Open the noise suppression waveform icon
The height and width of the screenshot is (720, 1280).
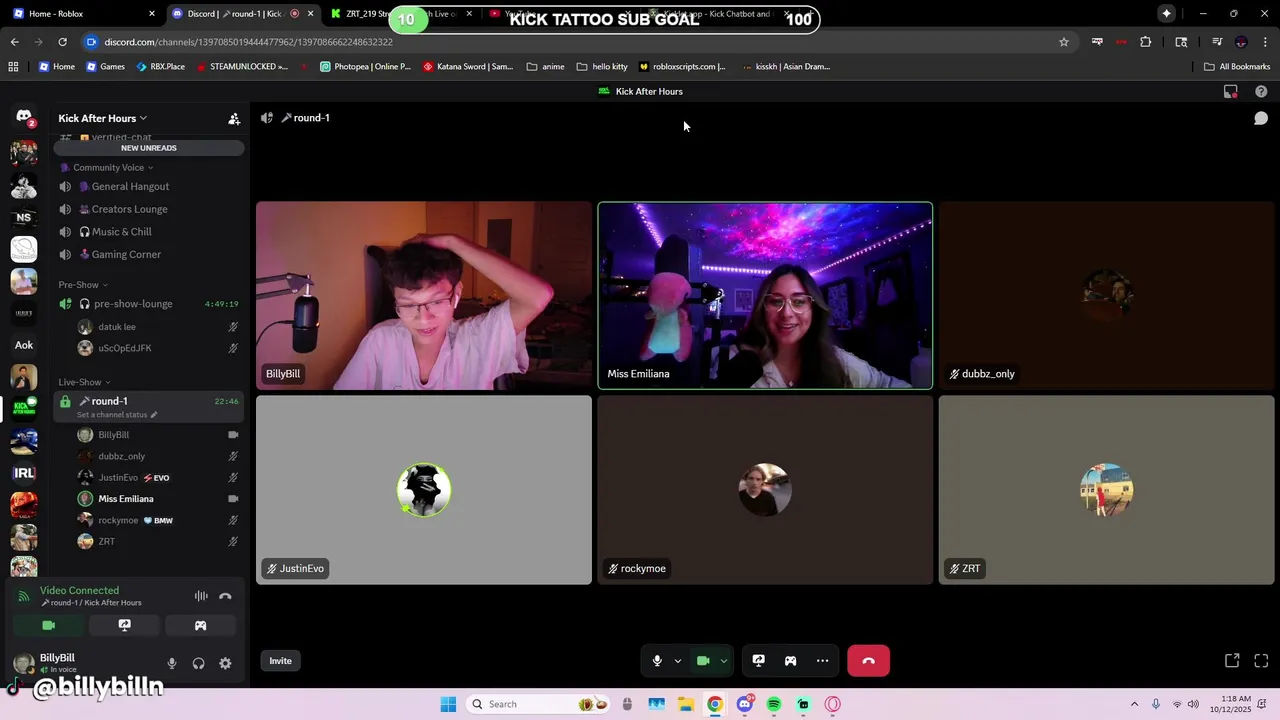[x=201, y=596]
